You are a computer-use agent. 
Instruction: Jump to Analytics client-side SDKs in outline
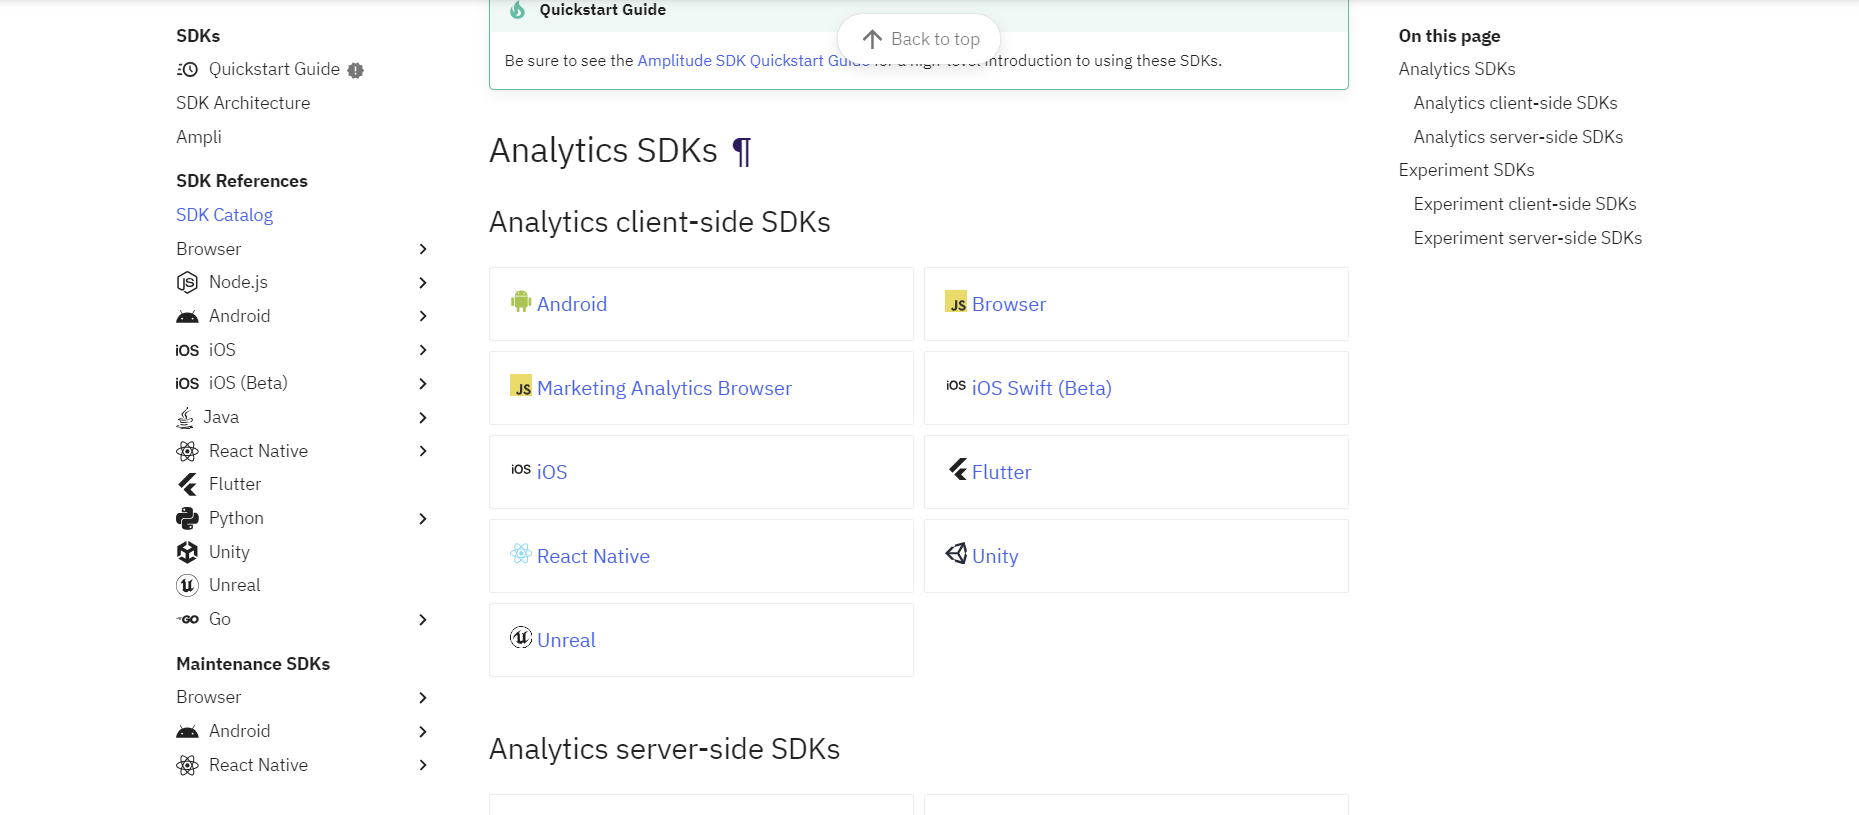click(x=1515, y=103)
